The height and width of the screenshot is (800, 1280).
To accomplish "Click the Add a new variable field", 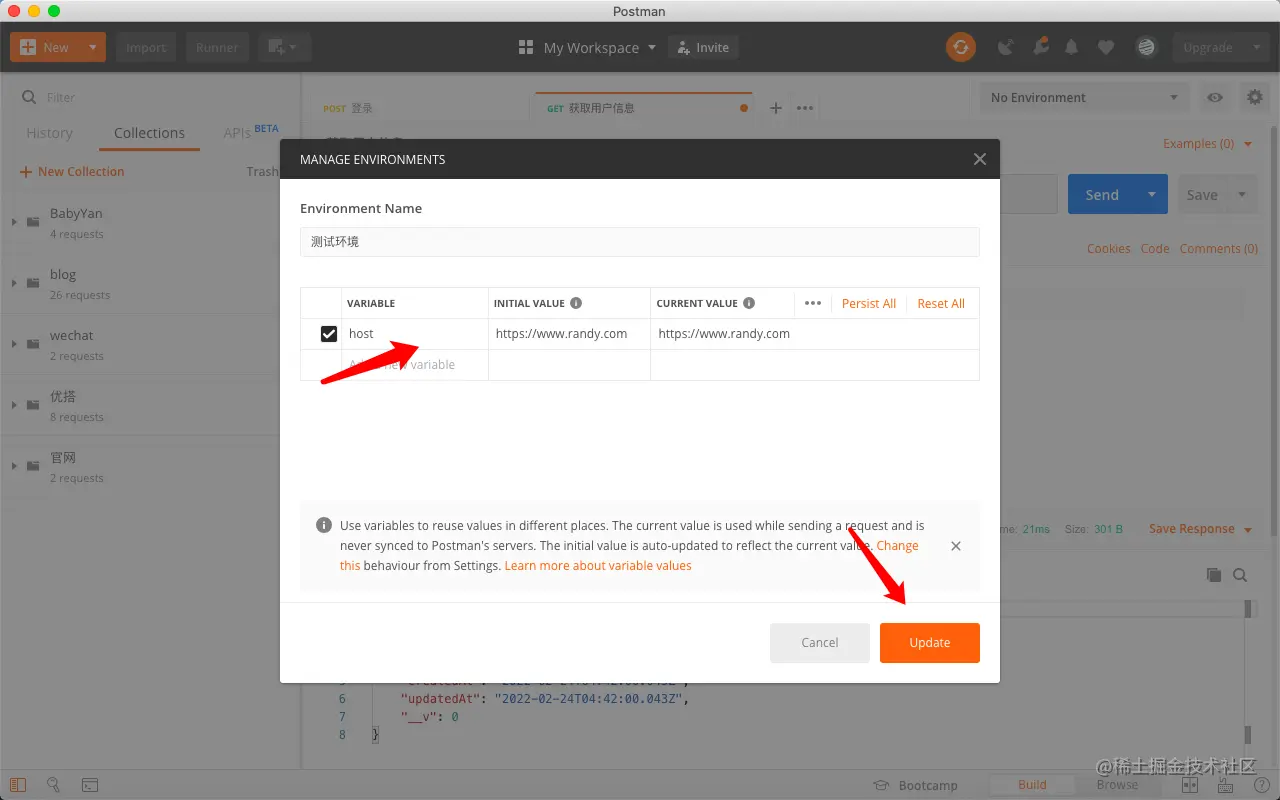I will click(415, 365).
